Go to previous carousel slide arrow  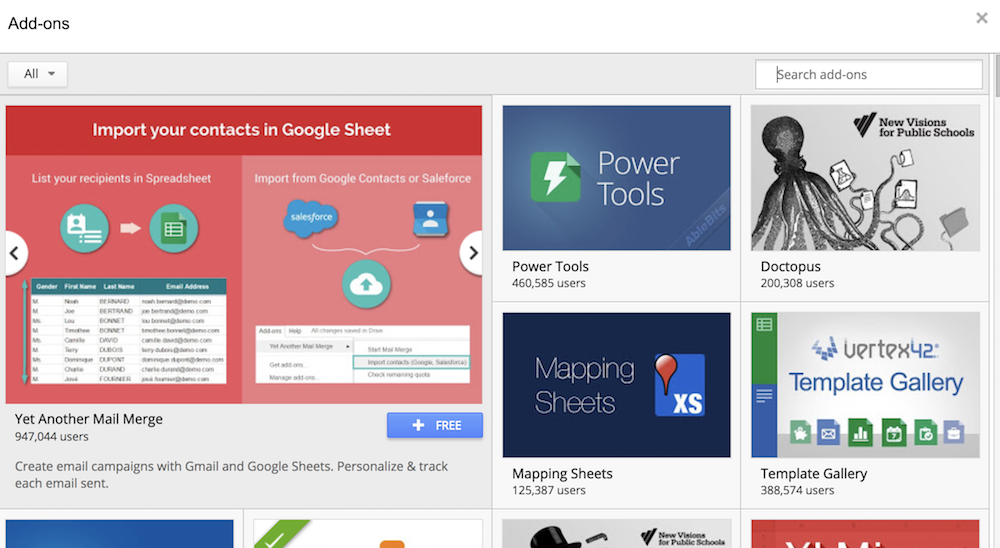pos(15,254)
